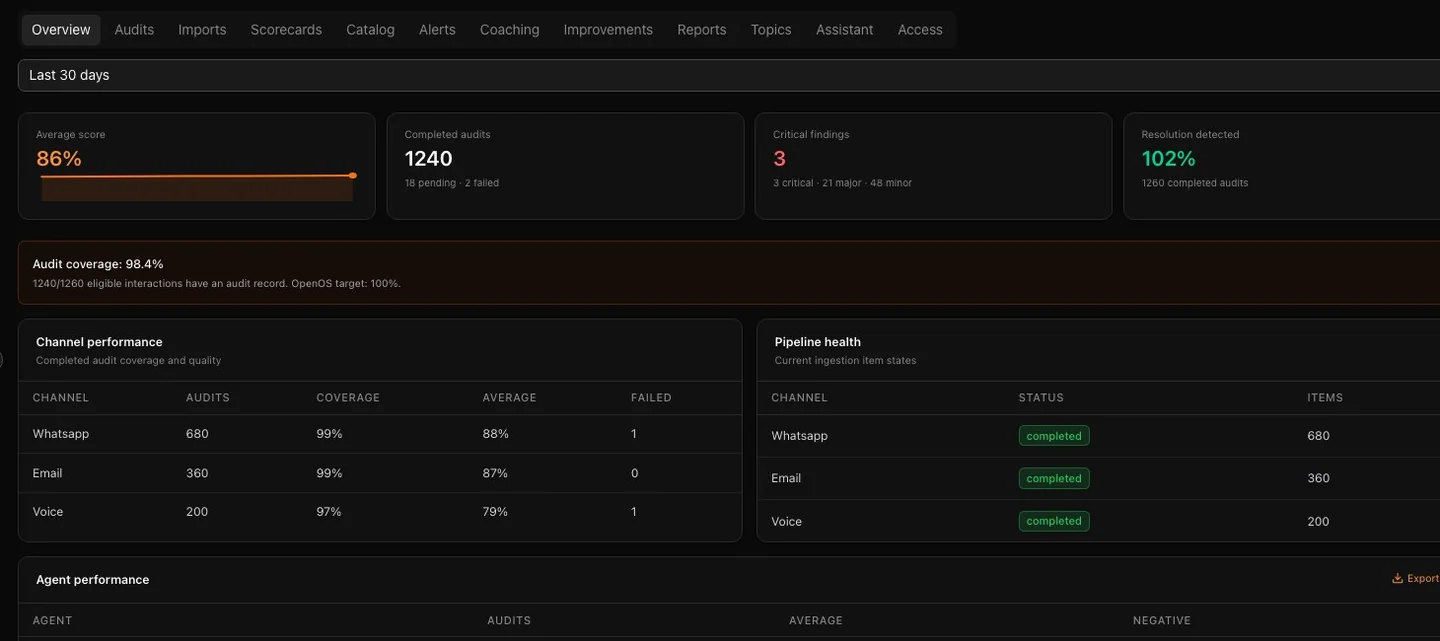Select the Topics tab
This screenshot has width=1440, height=641.
click(x=771, y=30)
